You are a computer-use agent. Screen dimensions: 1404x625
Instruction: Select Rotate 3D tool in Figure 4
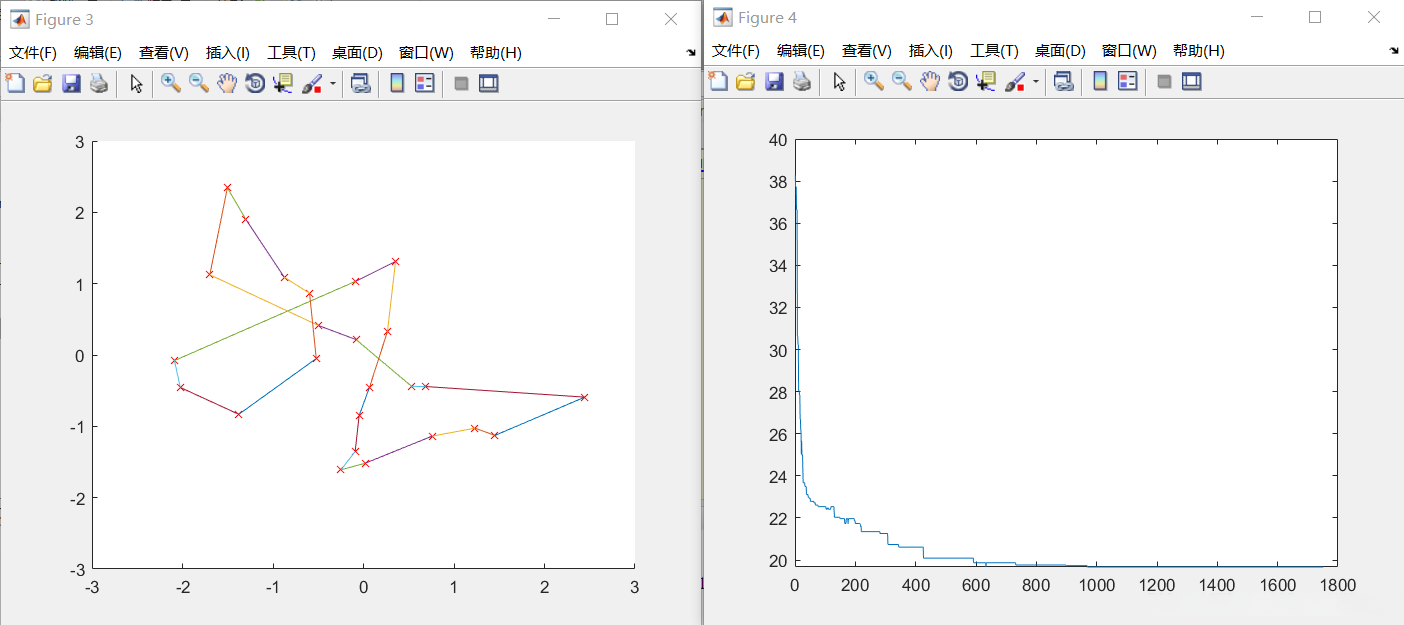point(958,83)
